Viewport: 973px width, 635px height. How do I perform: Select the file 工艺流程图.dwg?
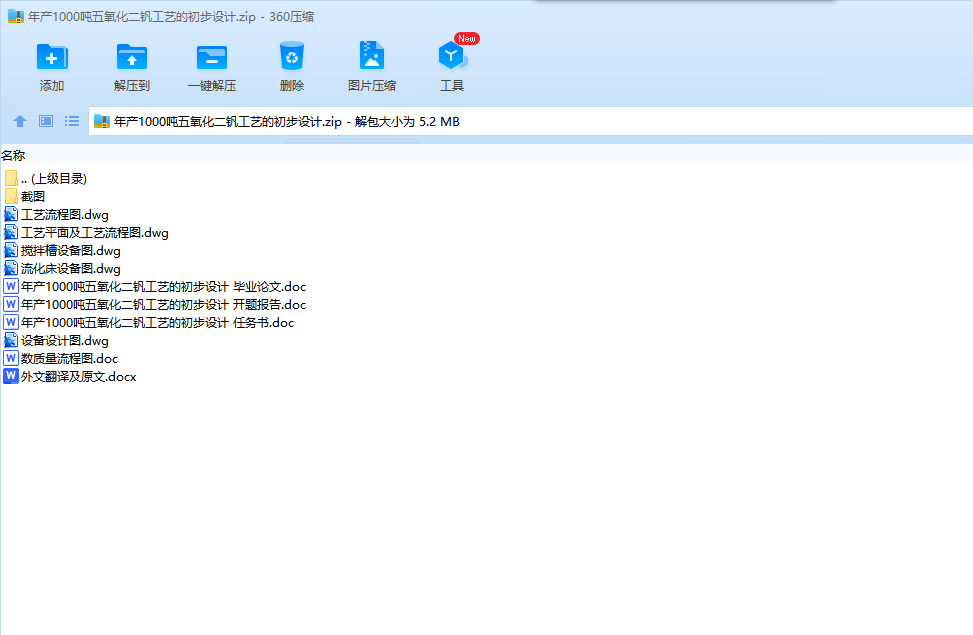click(56, 215)
